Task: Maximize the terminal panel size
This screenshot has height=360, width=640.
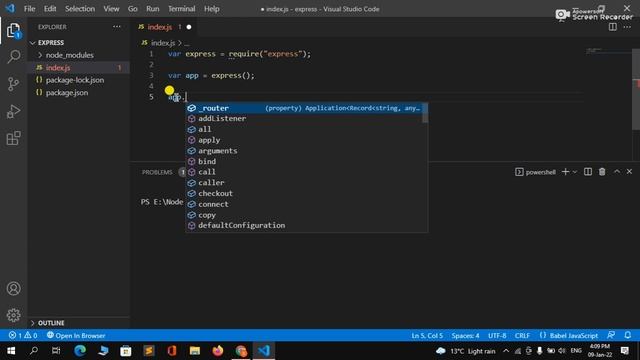Action: (617, 172)
